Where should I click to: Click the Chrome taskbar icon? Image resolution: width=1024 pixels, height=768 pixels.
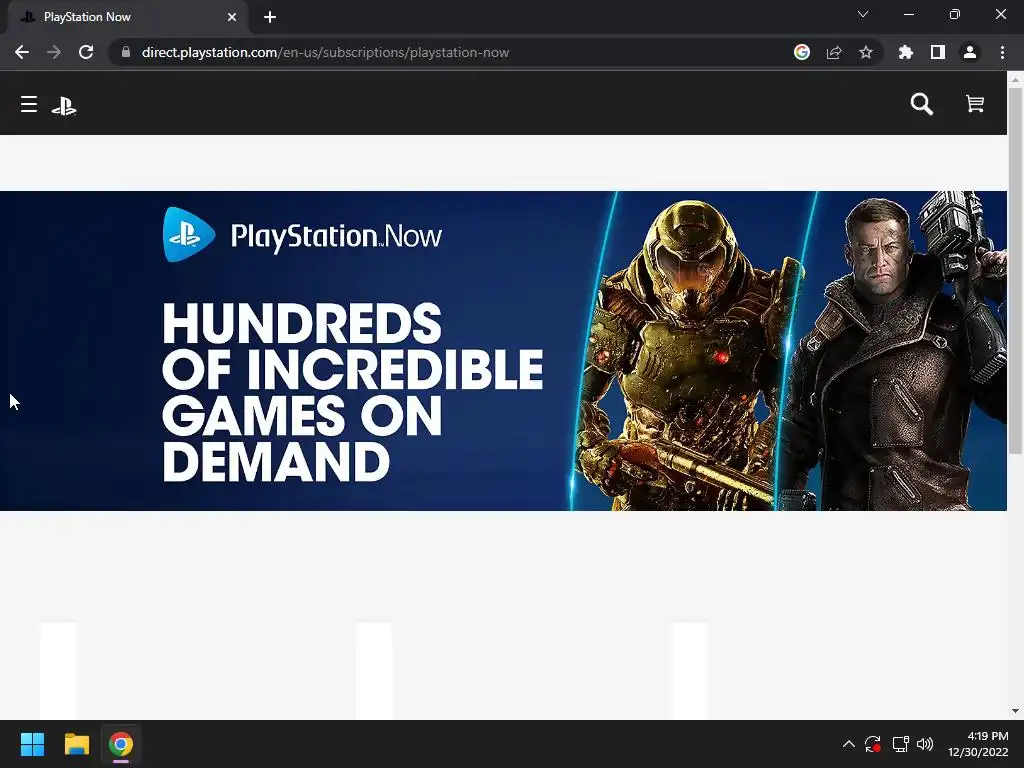coord(121,744)
